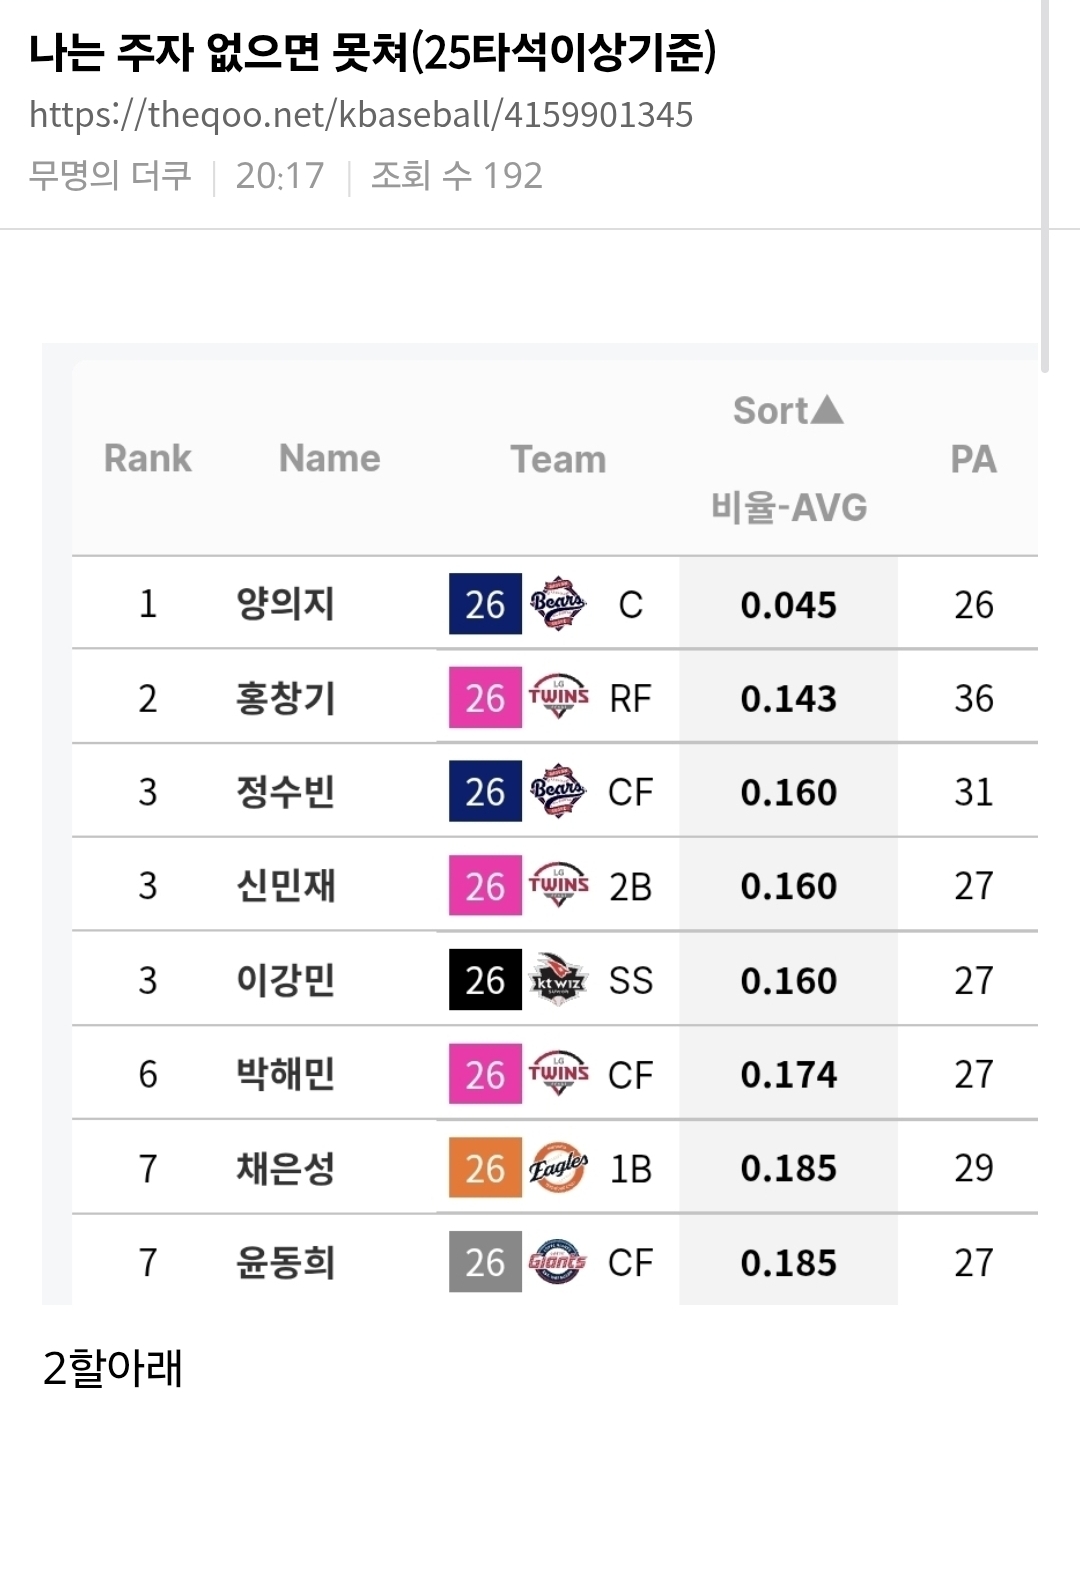1080x1578 pixels.
Task: Click the Rank column header
Action: 148,459
